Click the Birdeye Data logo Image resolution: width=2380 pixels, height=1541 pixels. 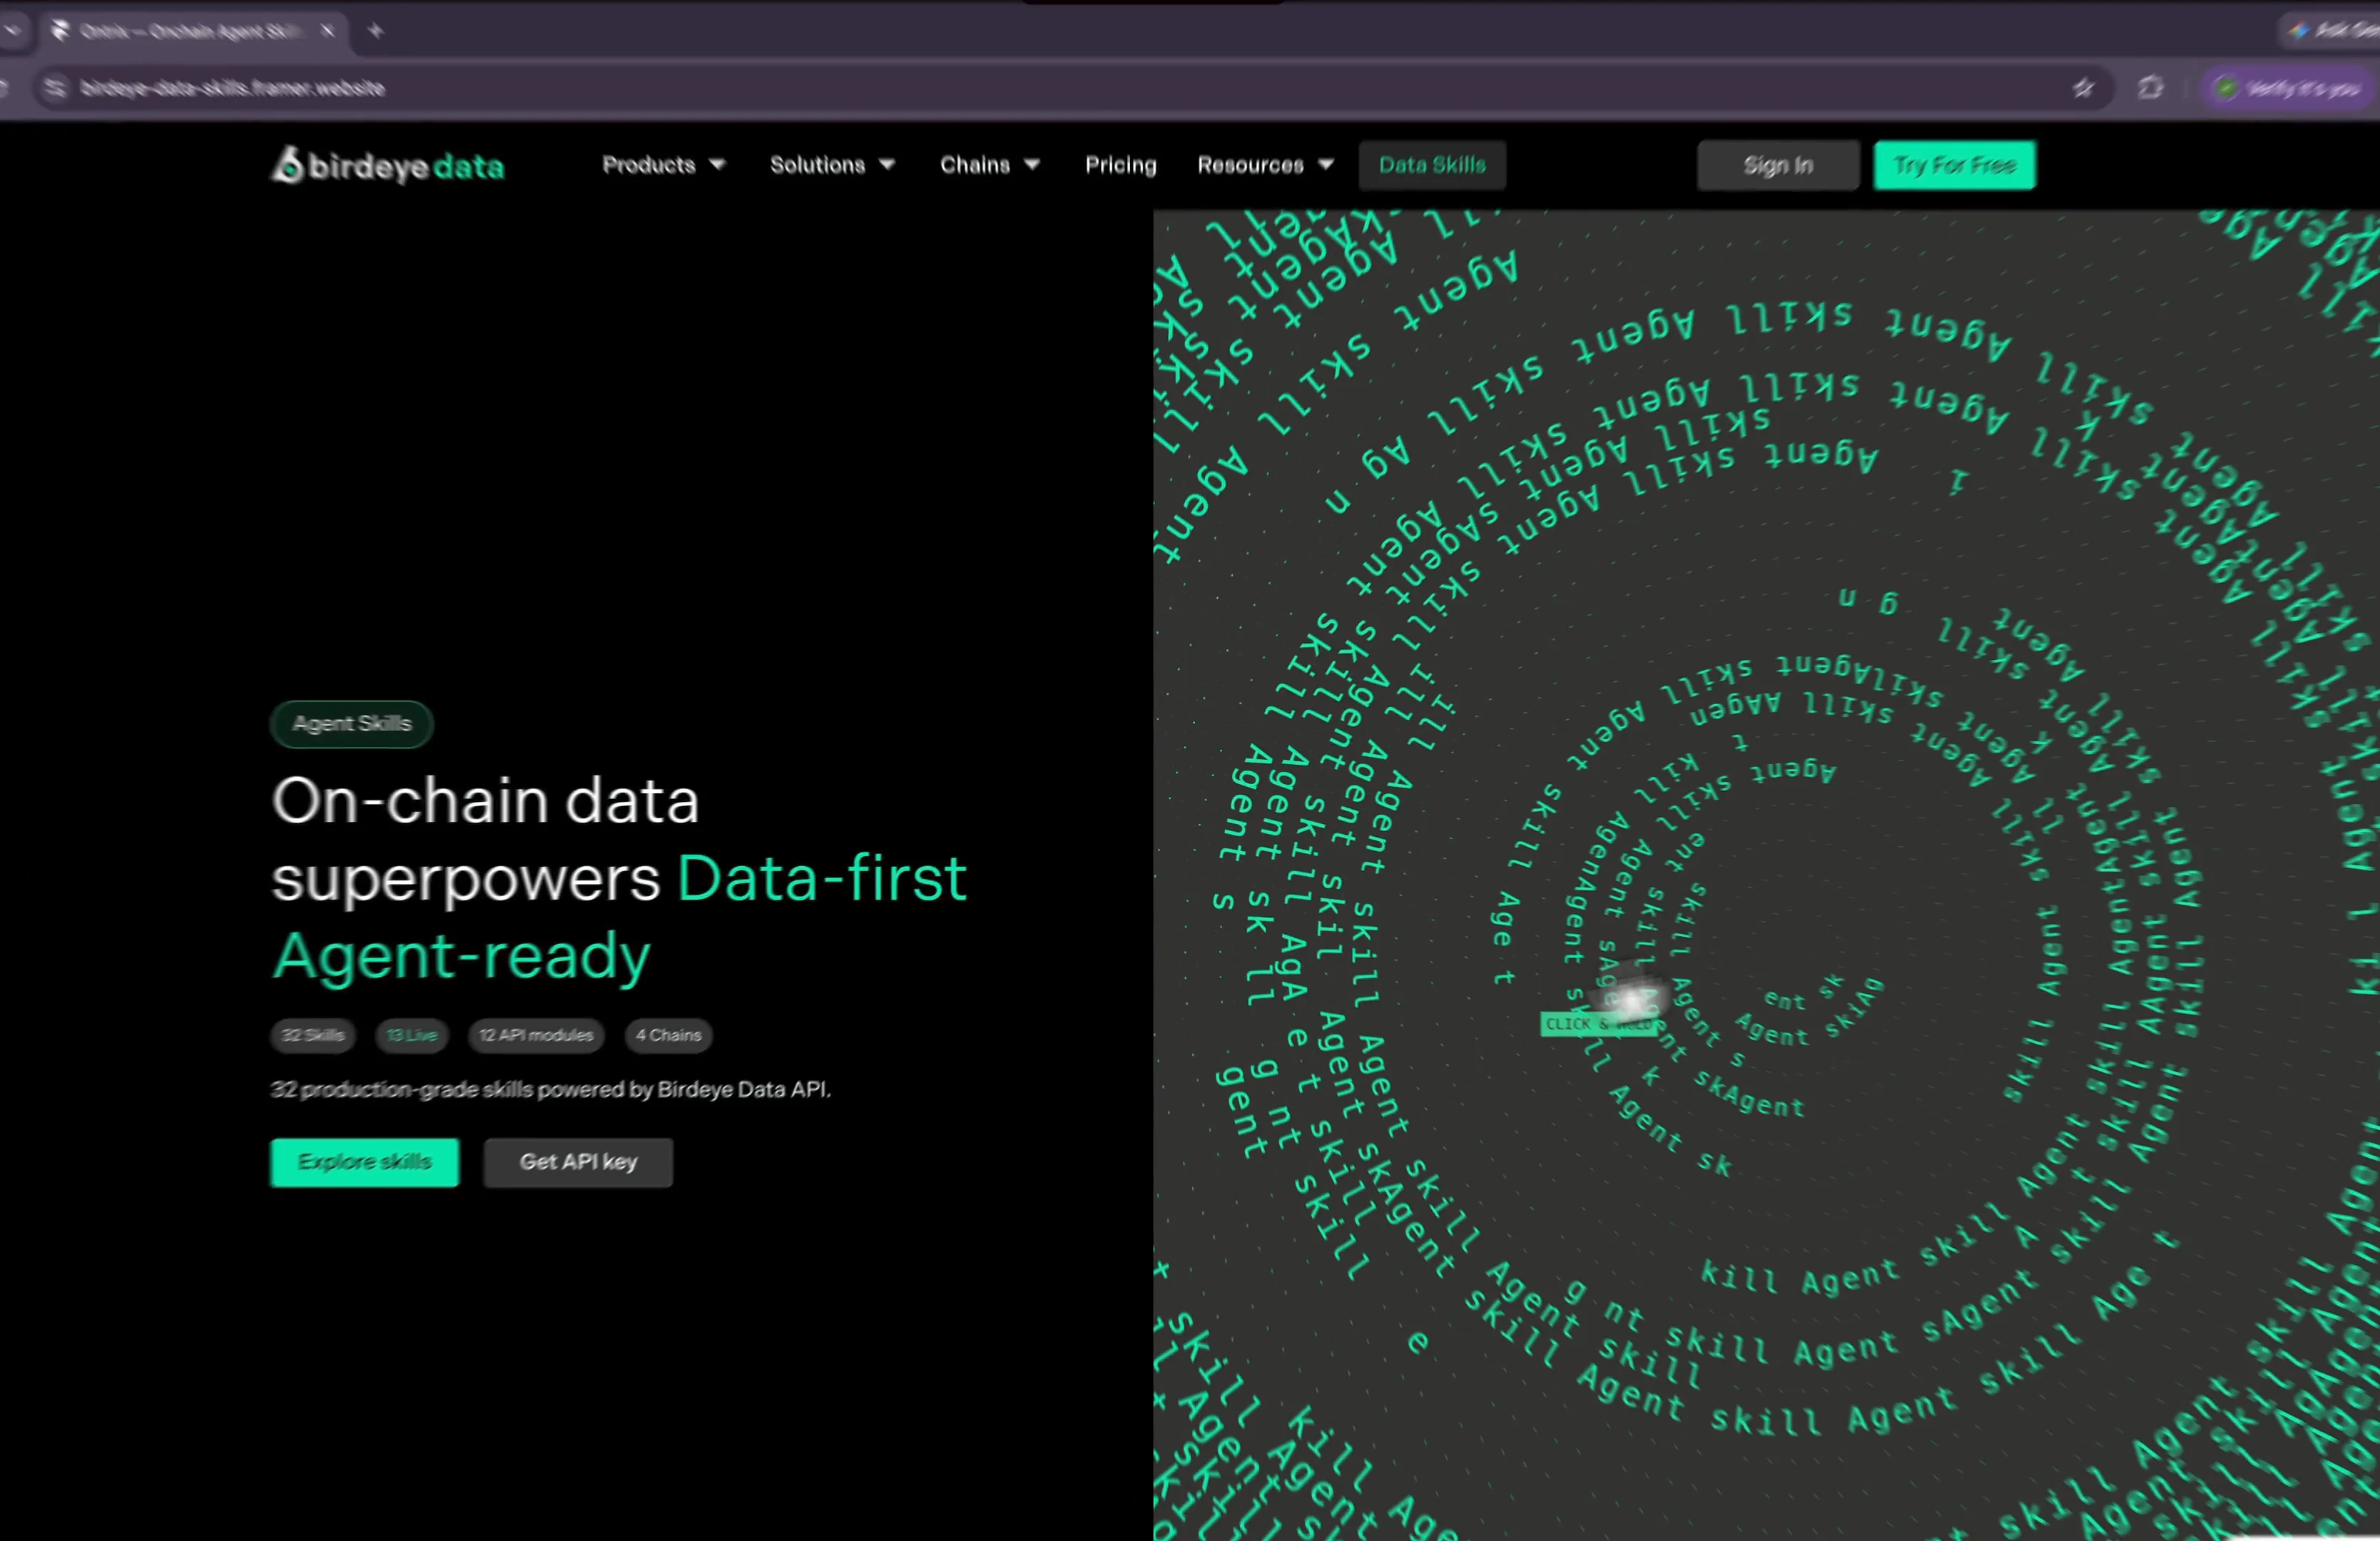[x=388, y=165]
